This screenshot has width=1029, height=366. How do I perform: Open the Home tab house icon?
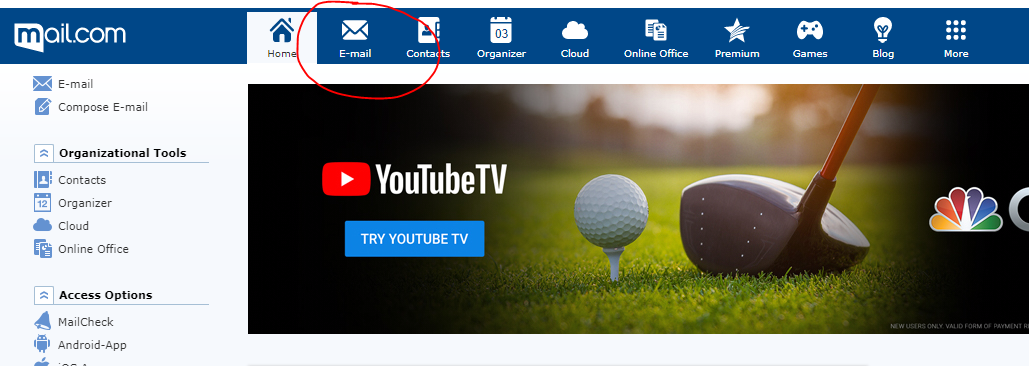coord(282,30)
